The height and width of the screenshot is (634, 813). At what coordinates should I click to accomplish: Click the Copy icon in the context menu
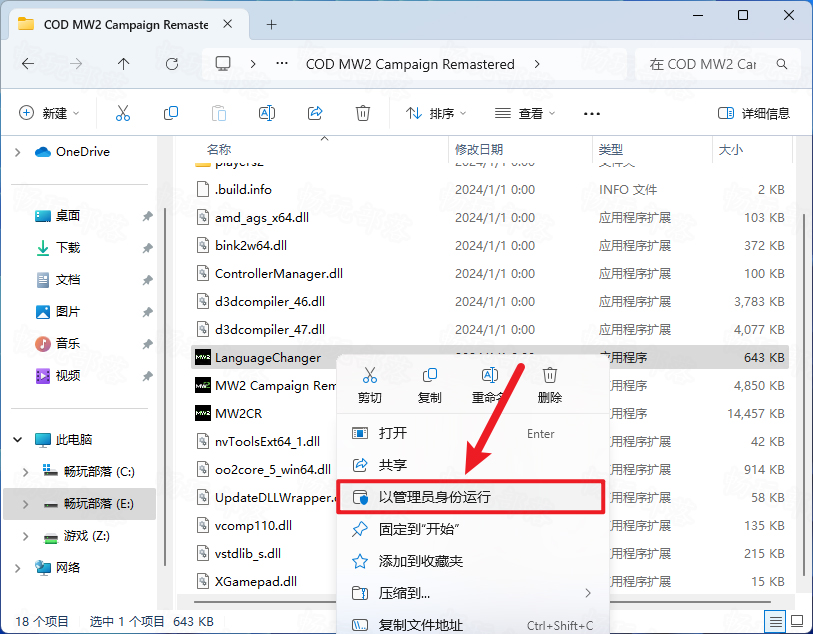click(430, 375)
